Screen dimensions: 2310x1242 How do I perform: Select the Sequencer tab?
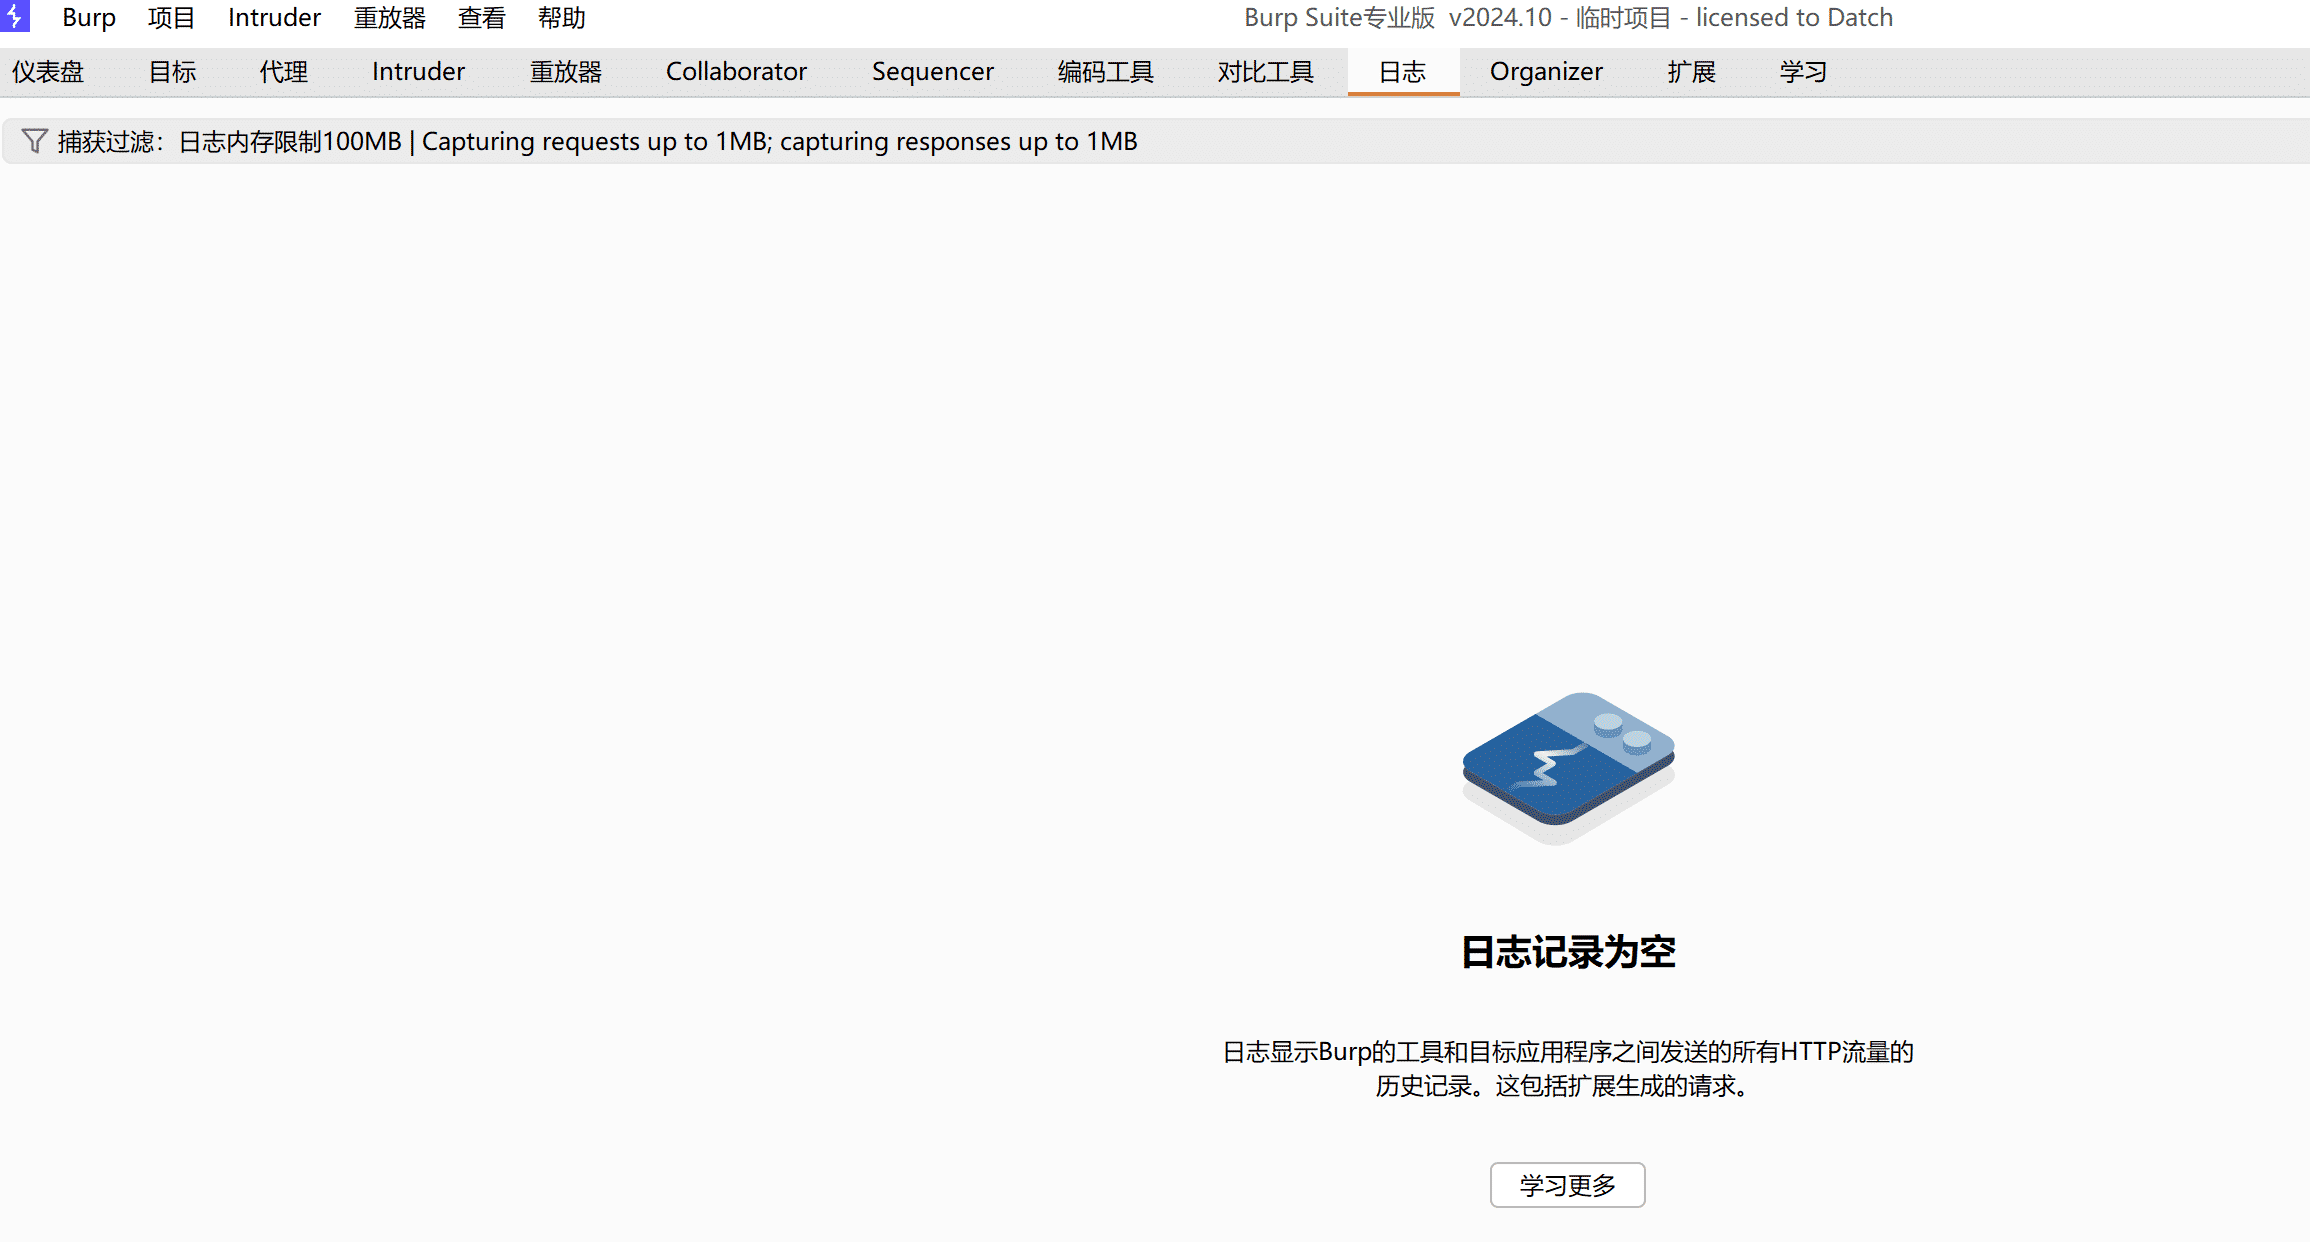coord(932,72)
